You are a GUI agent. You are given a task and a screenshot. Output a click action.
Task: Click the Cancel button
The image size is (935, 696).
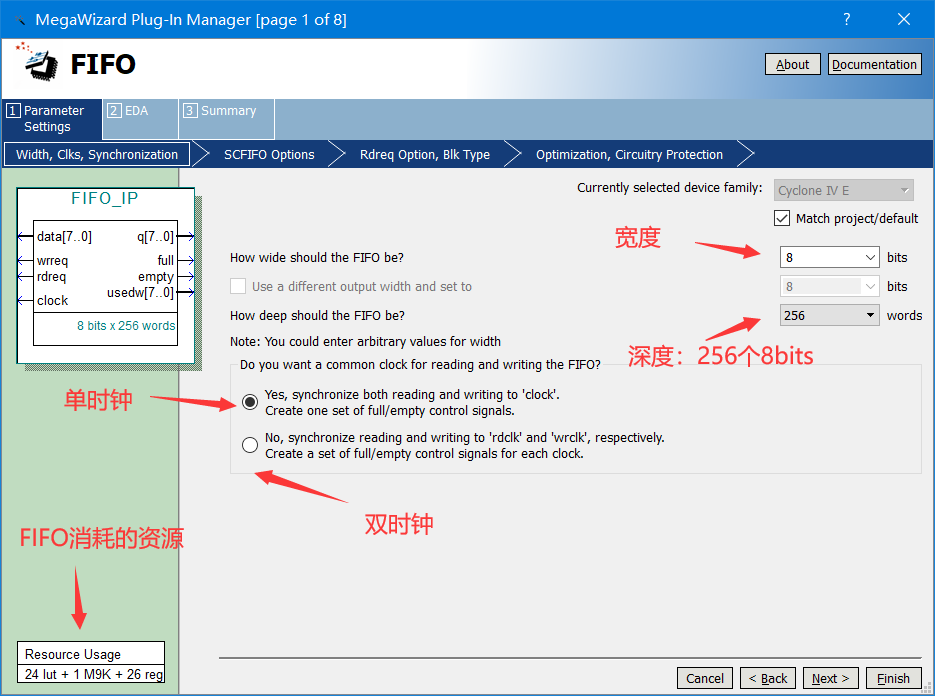tap(705, 678)
